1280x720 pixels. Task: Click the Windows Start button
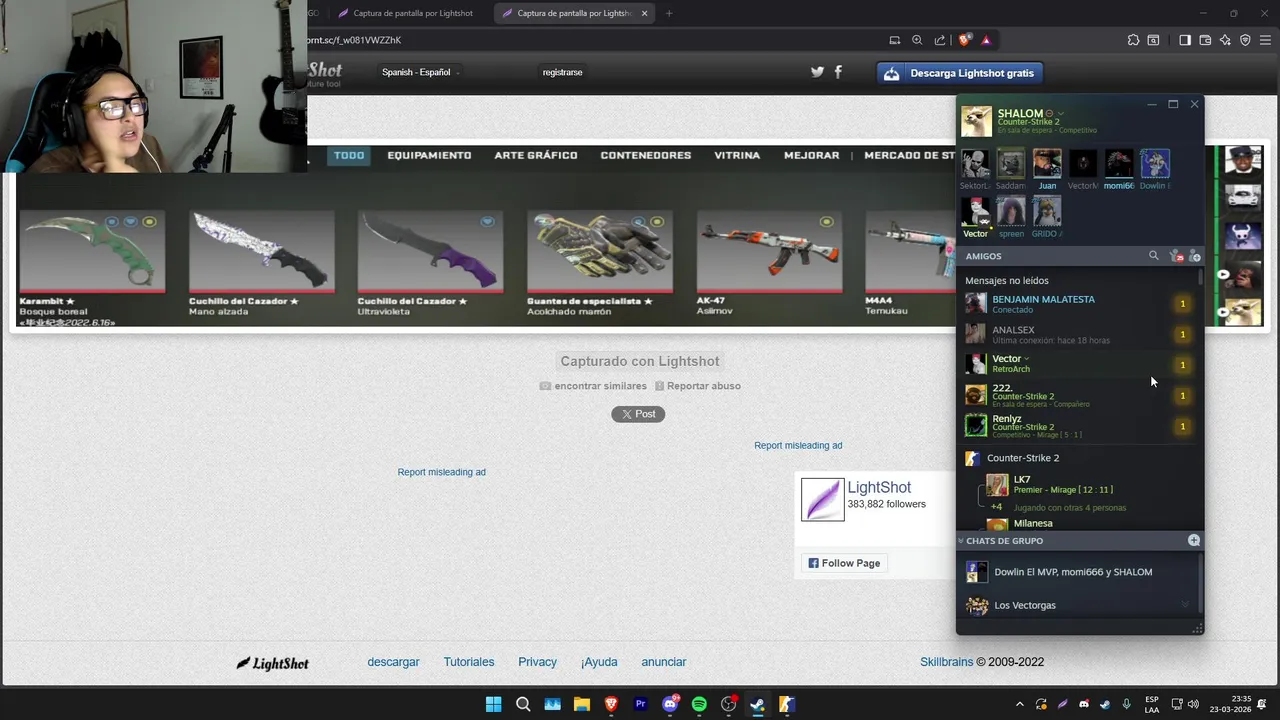(494, 704)
